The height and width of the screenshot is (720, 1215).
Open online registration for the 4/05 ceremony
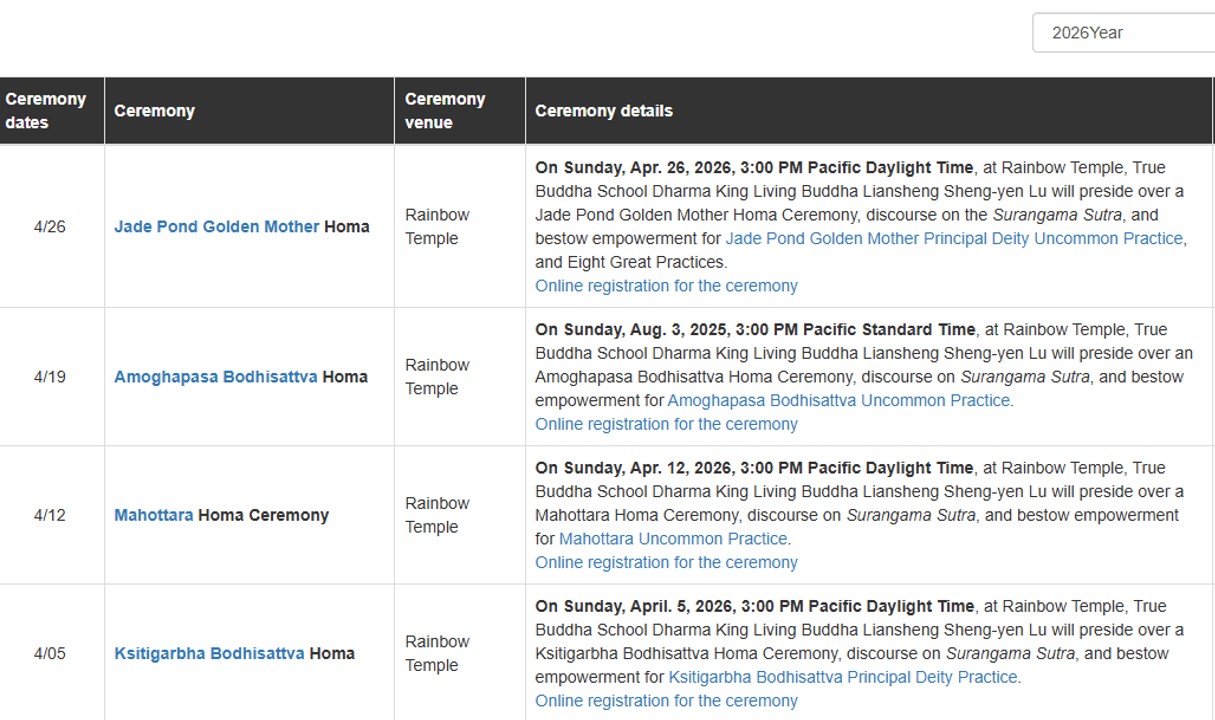tap(666, 701)
